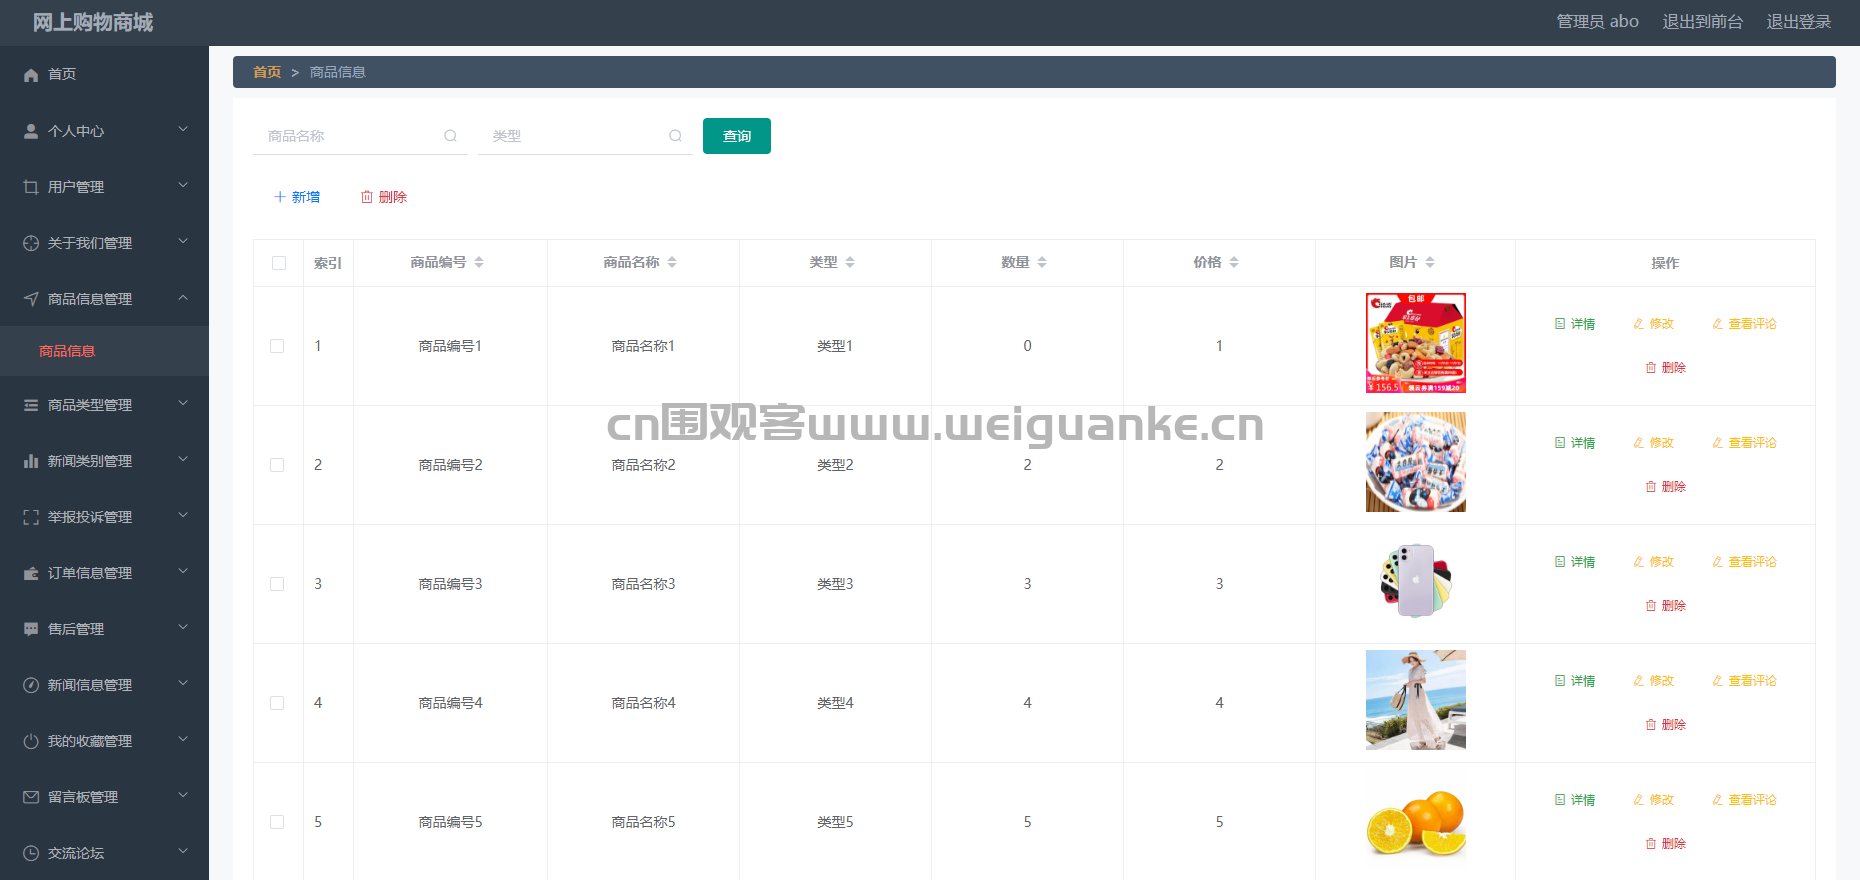Click sort arrows on 商品编号 column
This screenshot has width=1860, height=880.
[x=479, y=262]
